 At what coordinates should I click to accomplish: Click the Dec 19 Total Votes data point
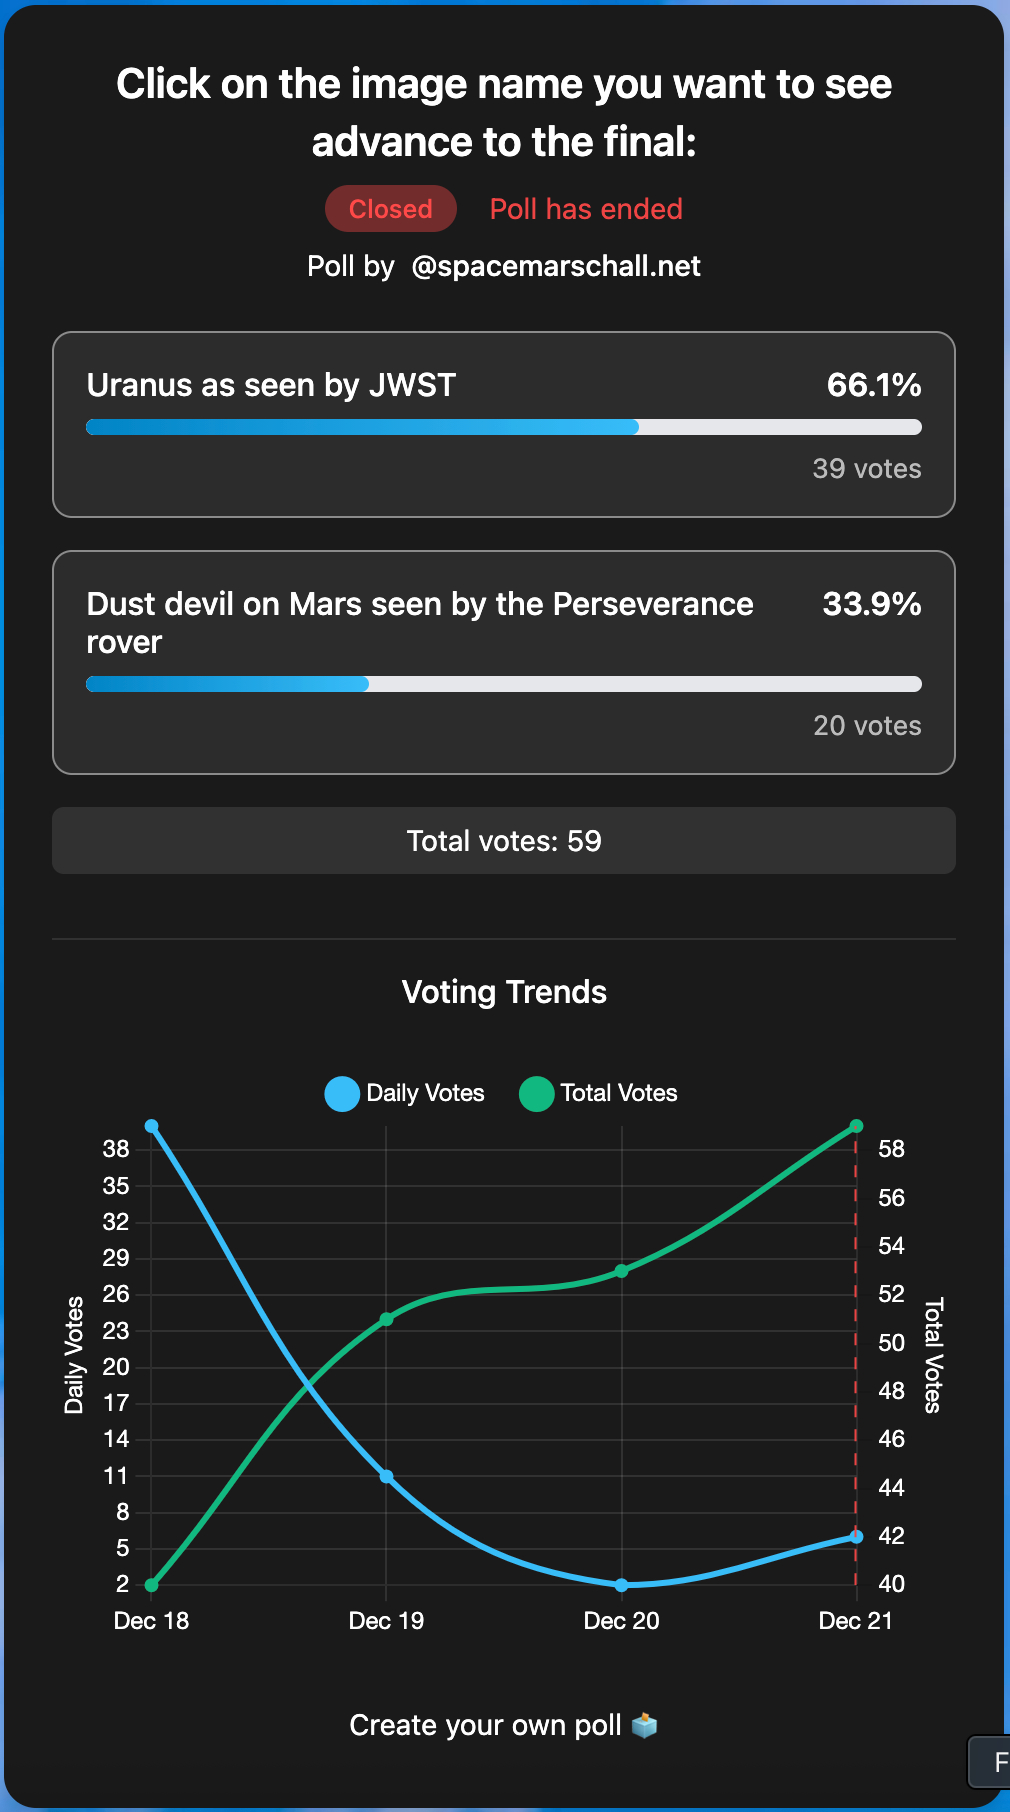387,1319
